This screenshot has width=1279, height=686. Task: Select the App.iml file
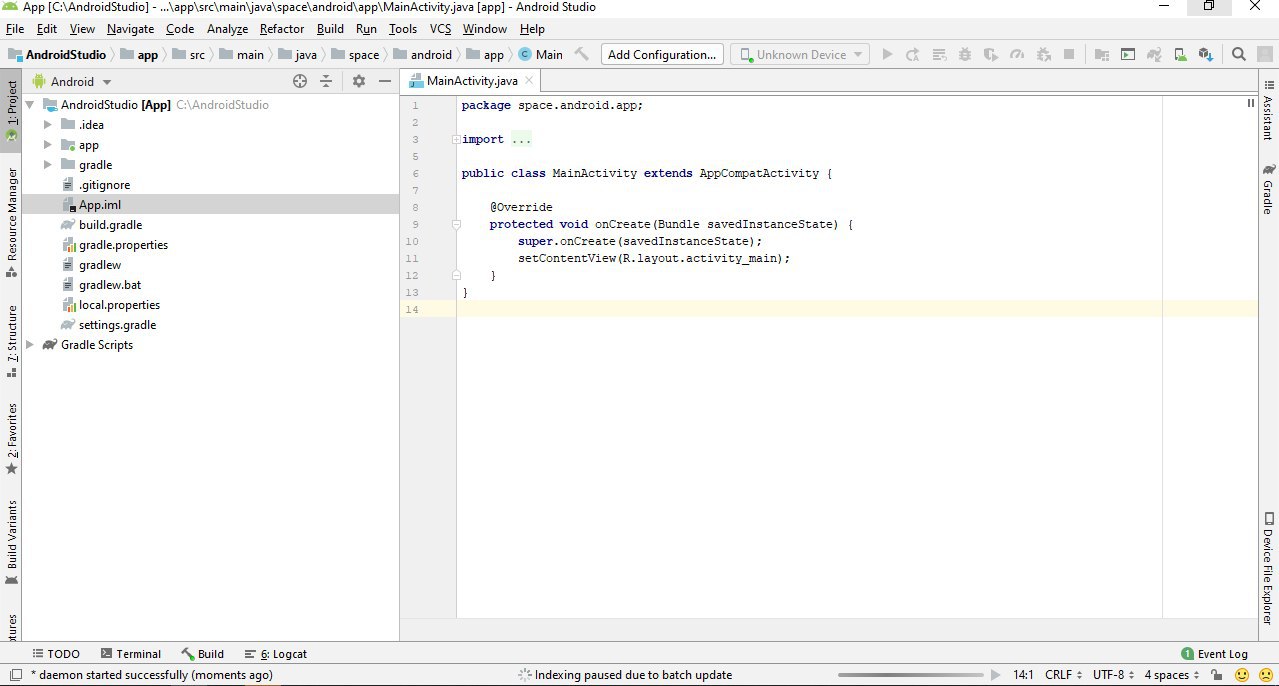[x=210, y=205]
